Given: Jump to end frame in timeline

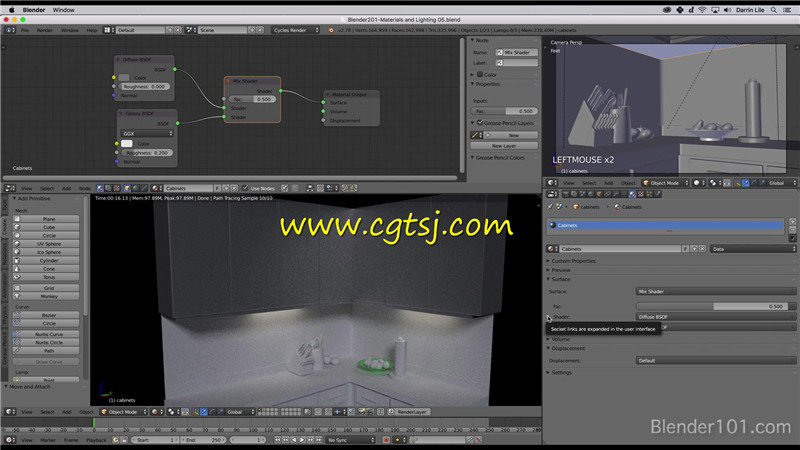Looking at the screenshot, I should click(x=319, y=440).
